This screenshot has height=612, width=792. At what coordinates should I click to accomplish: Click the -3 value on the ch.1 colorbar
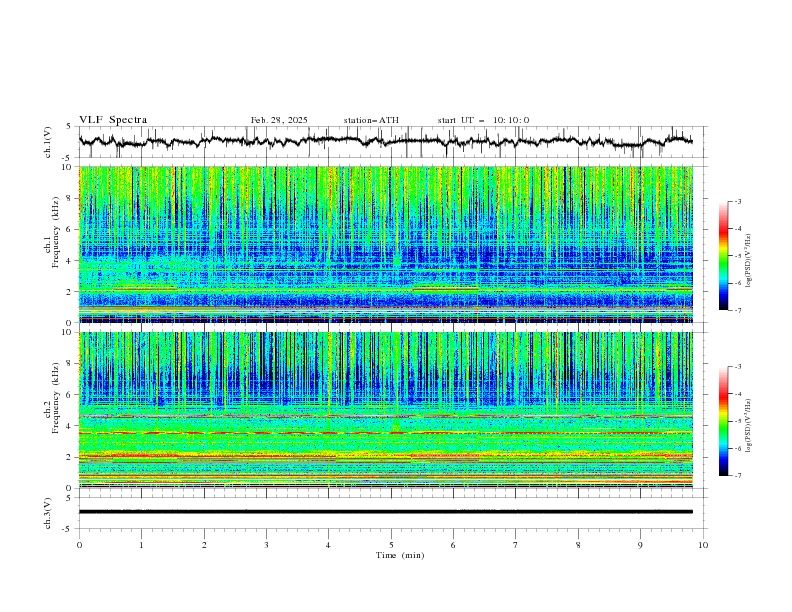point(737,201)
